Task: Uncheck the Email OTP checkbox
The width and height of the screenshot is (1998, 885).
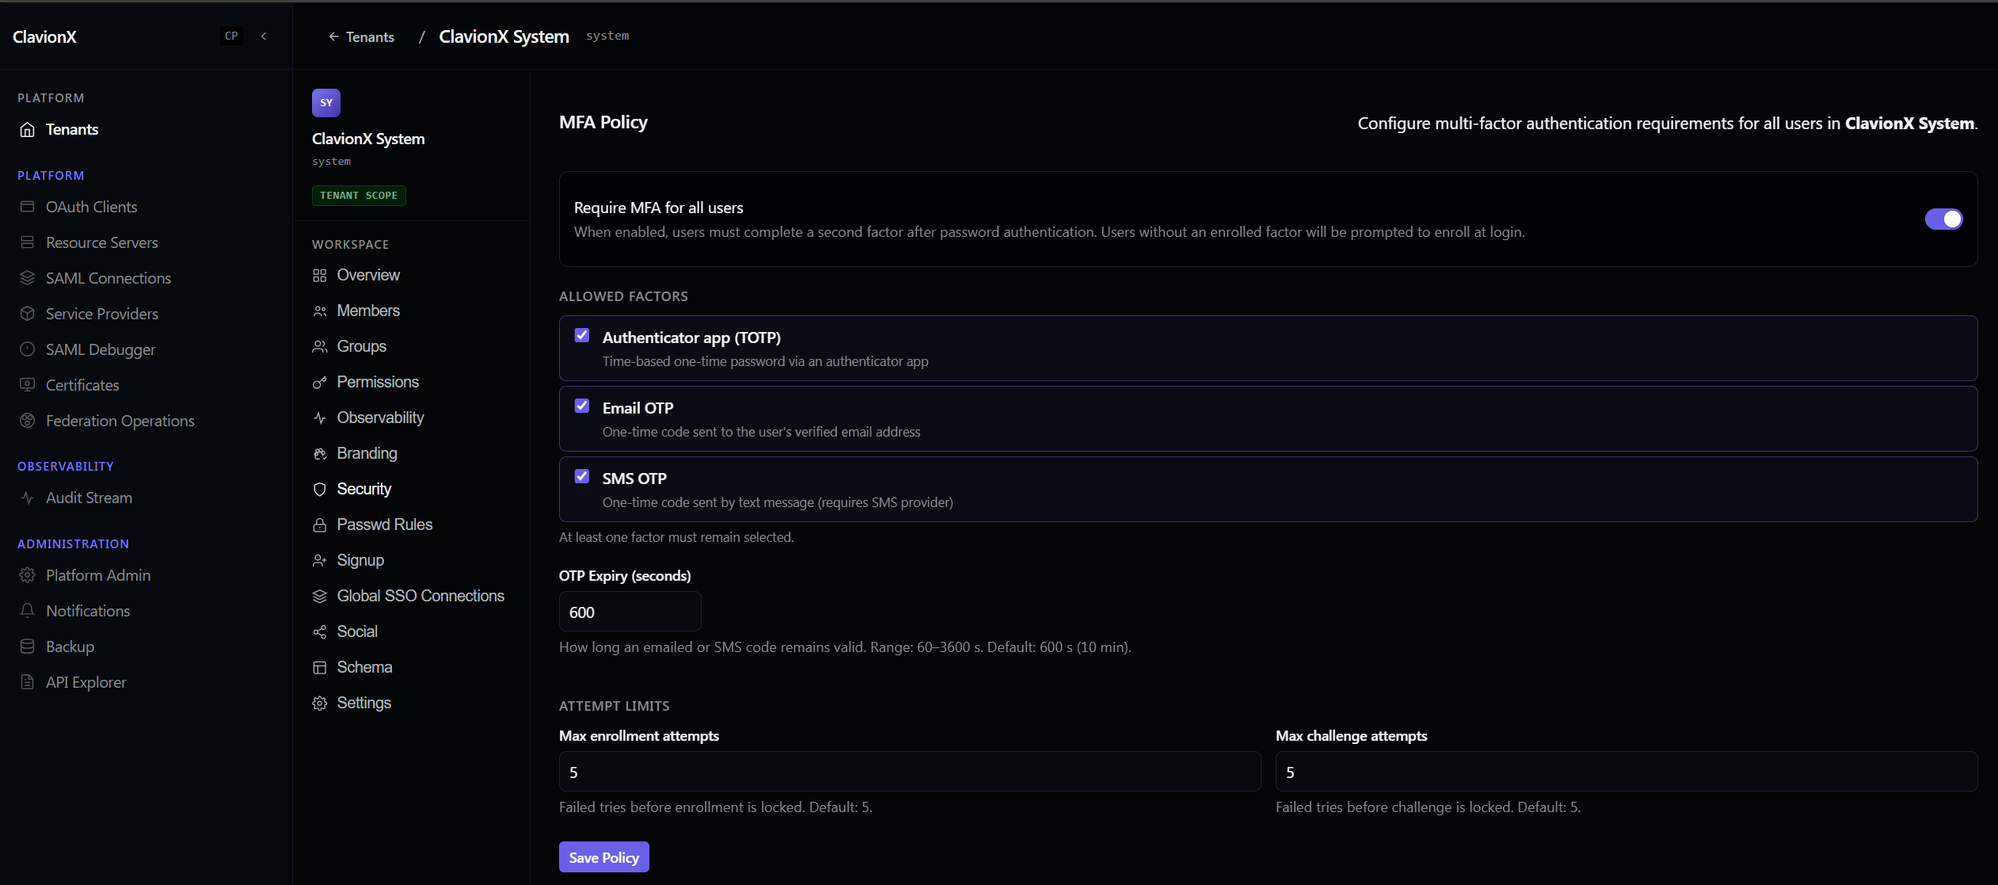Action: (582, 406)
